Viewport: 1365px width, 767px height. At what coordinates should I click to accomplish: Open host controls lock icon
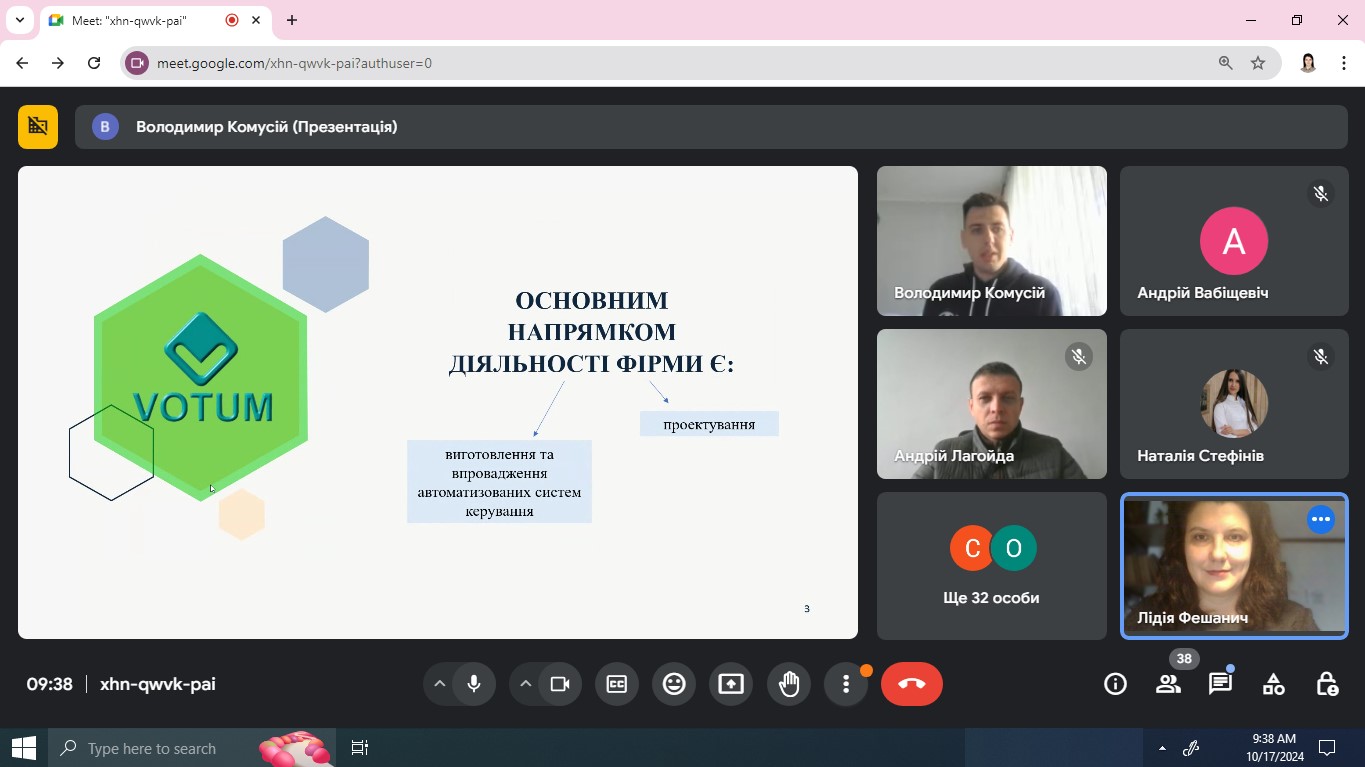tap(1327, 684)
